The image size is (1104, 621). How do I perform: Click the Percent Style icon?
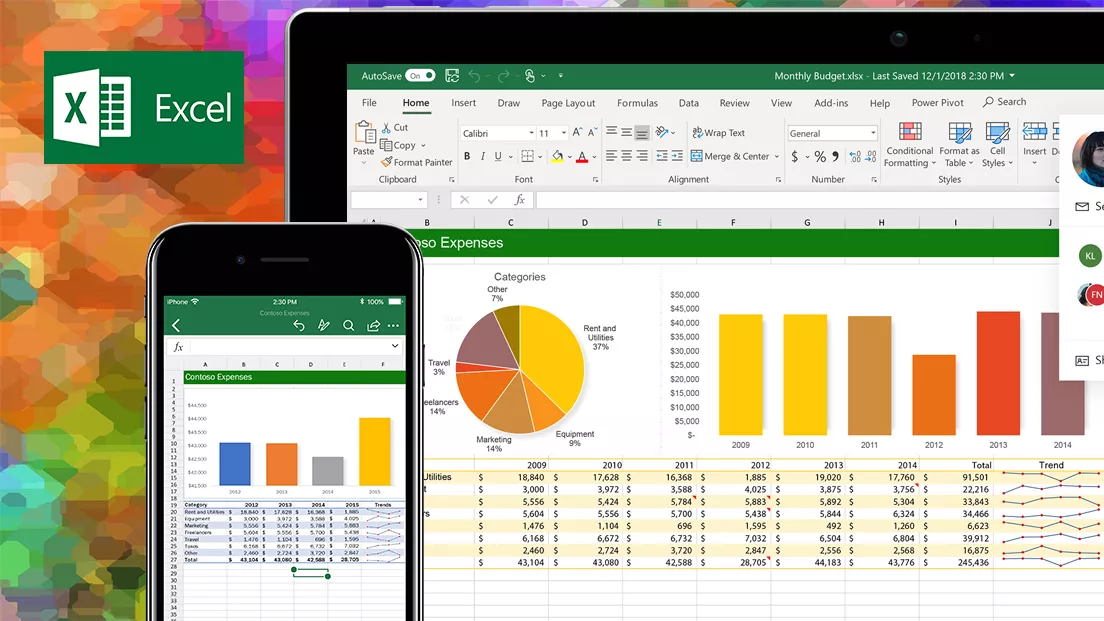coord(820,157)
